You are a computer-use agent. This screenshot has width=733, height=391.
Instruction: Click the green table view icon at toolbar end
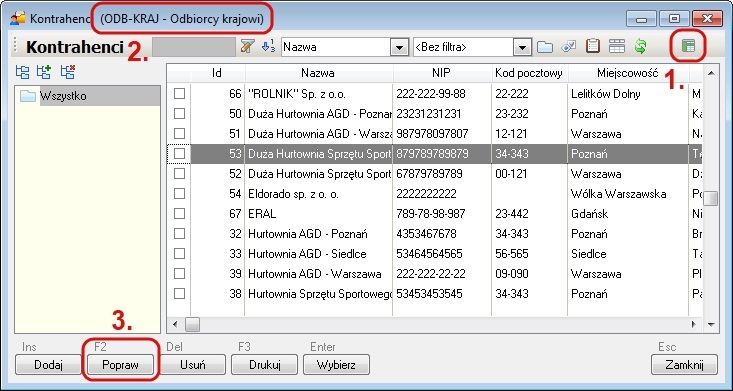[688, 46]
